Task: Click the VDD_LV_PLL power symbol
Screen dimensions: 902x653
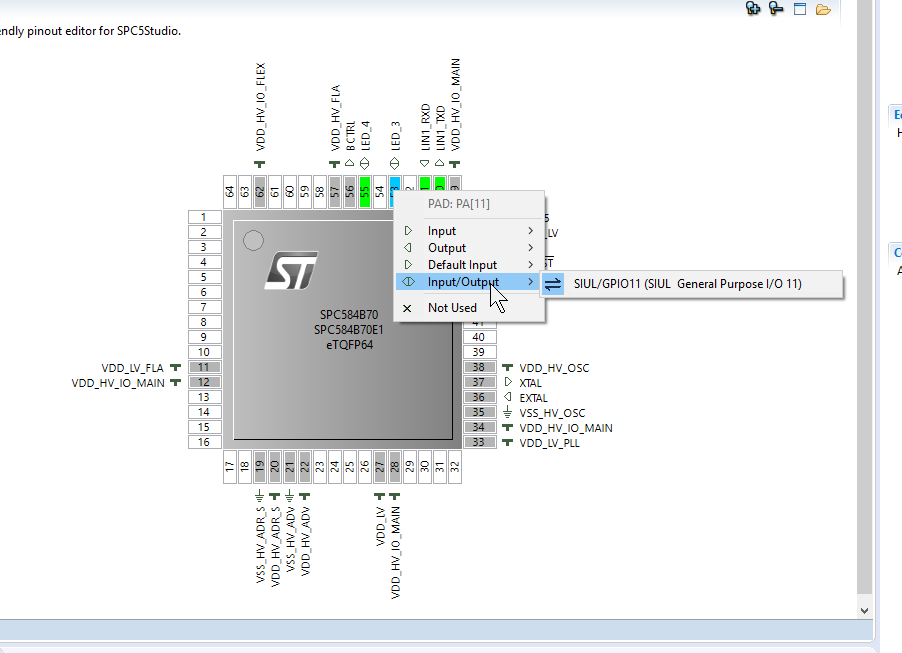Action: [507, 442]
